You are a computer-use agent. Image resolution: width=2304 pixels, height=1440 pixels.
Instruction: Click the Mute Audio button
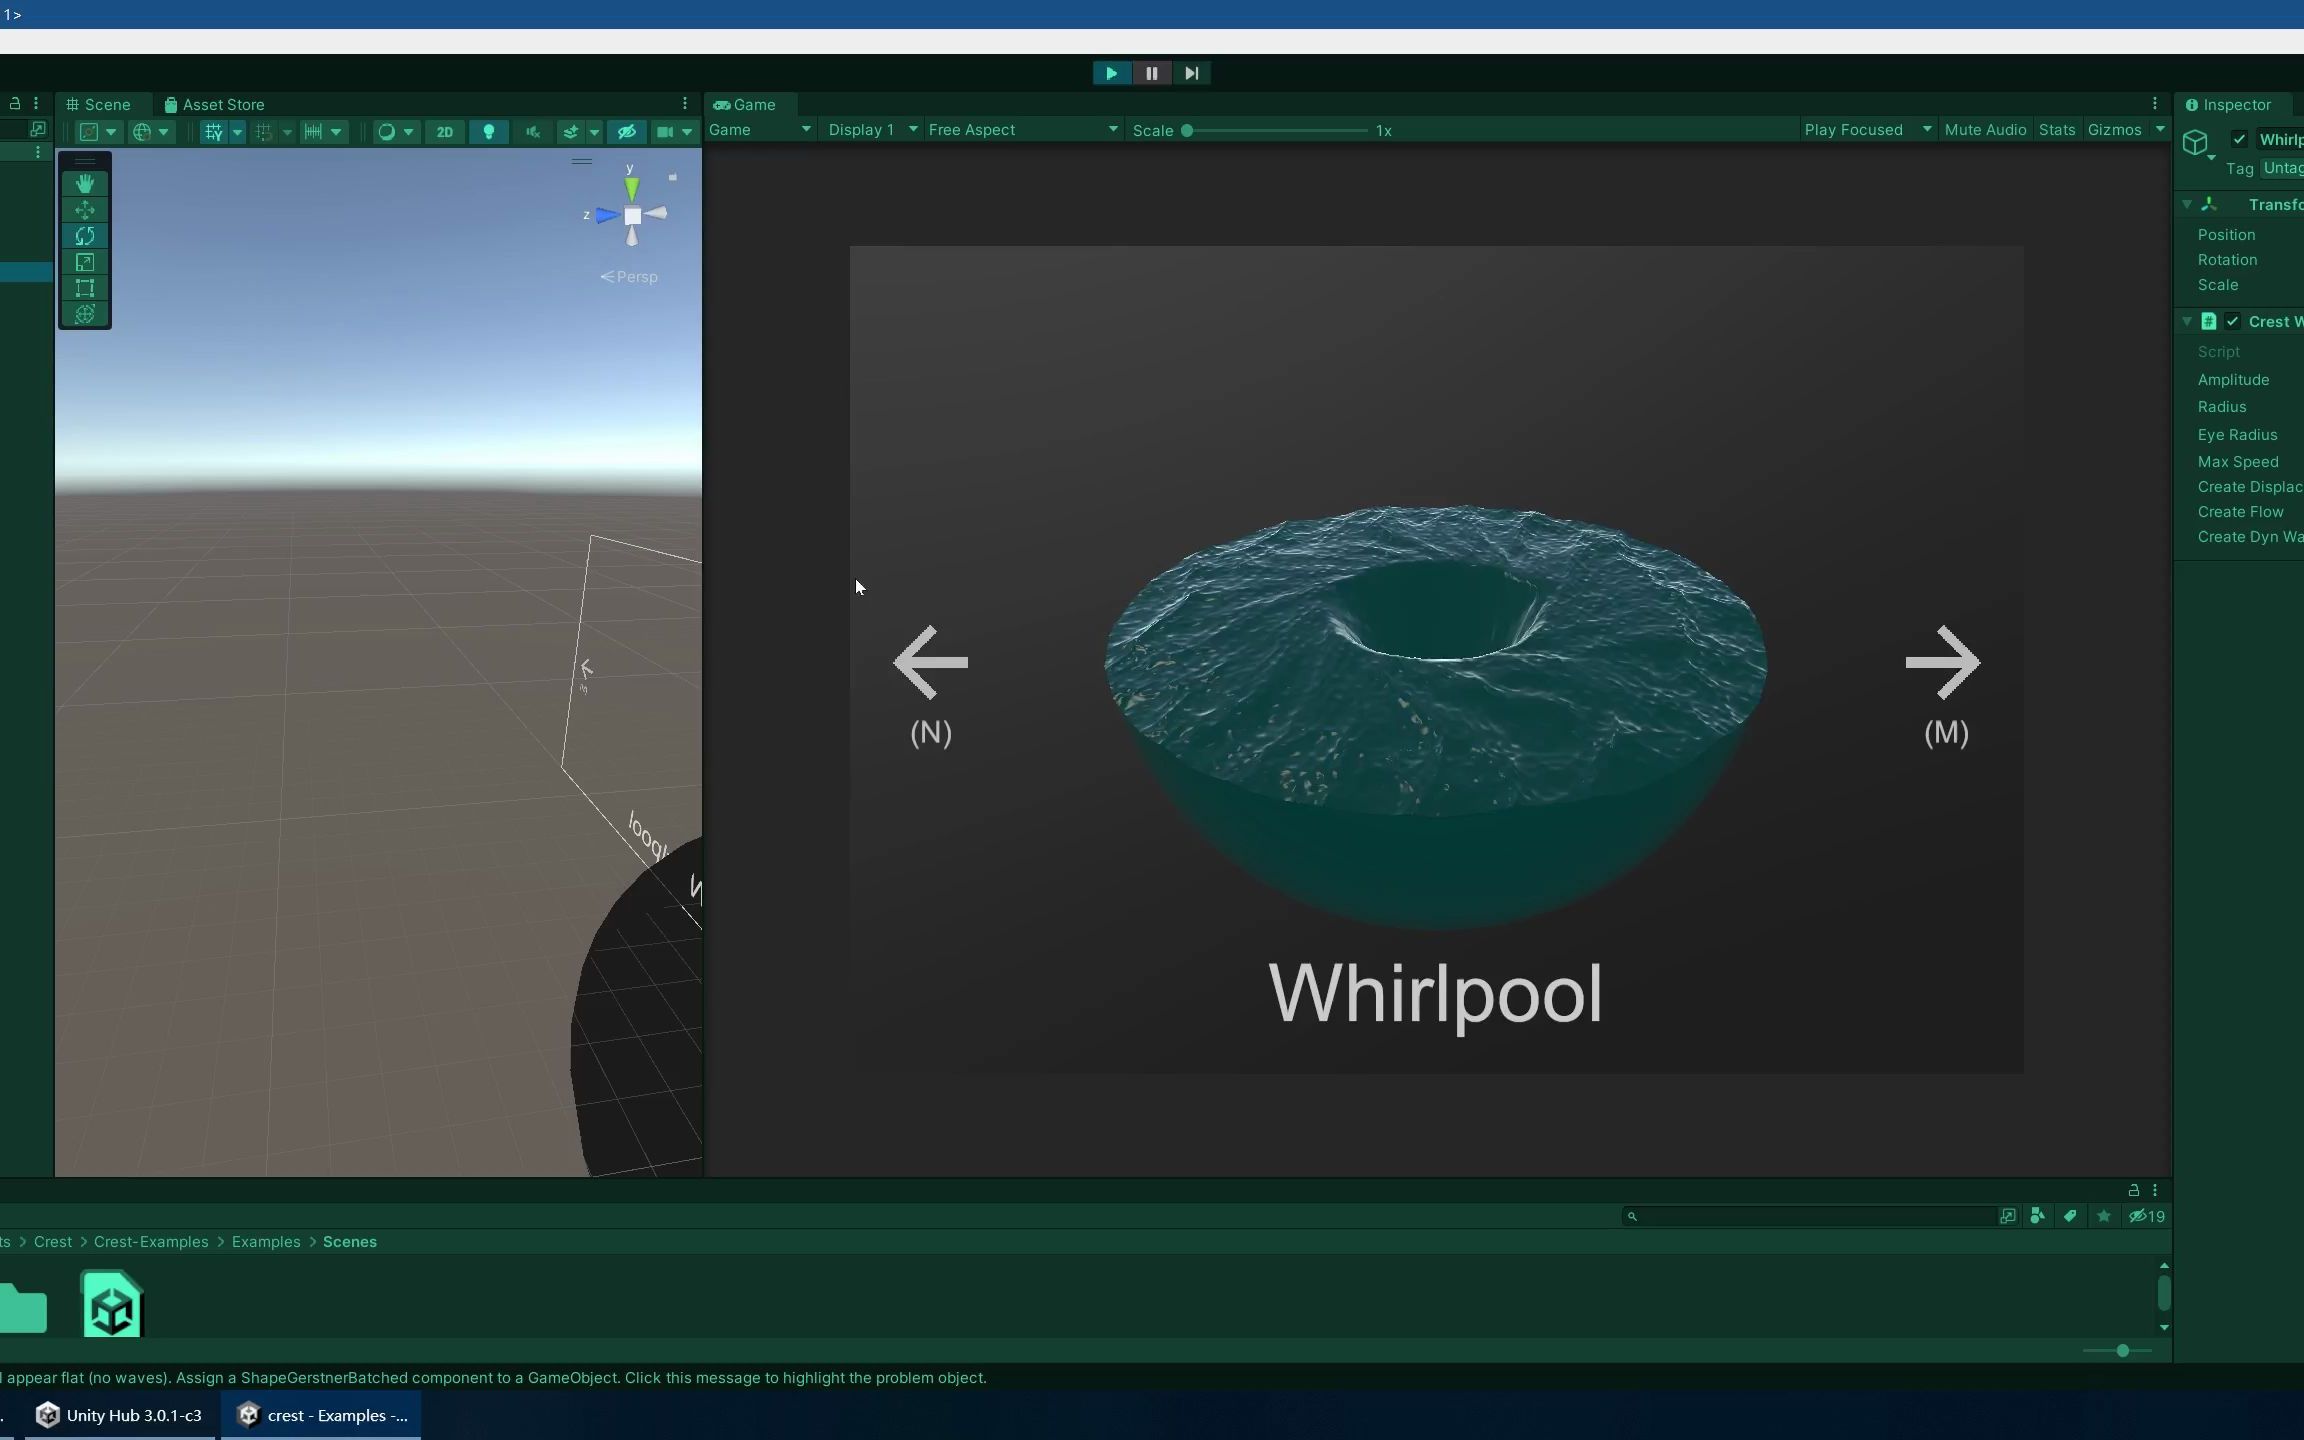coord(1985,130)
